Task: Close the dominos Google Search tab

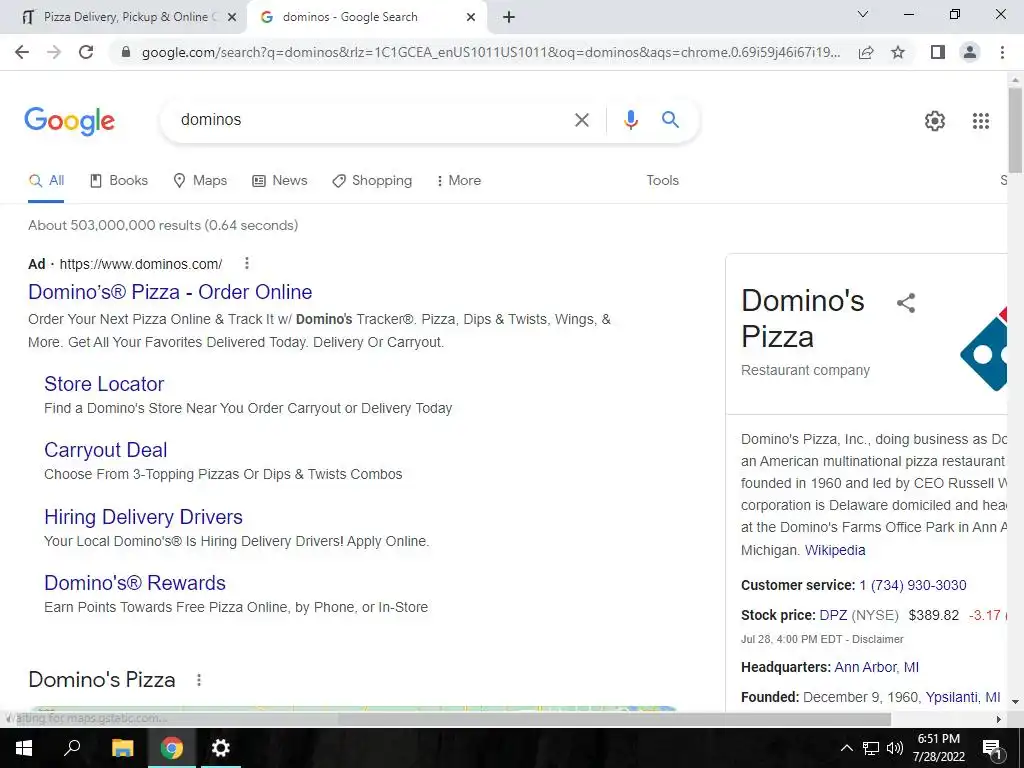Action: 471,18
